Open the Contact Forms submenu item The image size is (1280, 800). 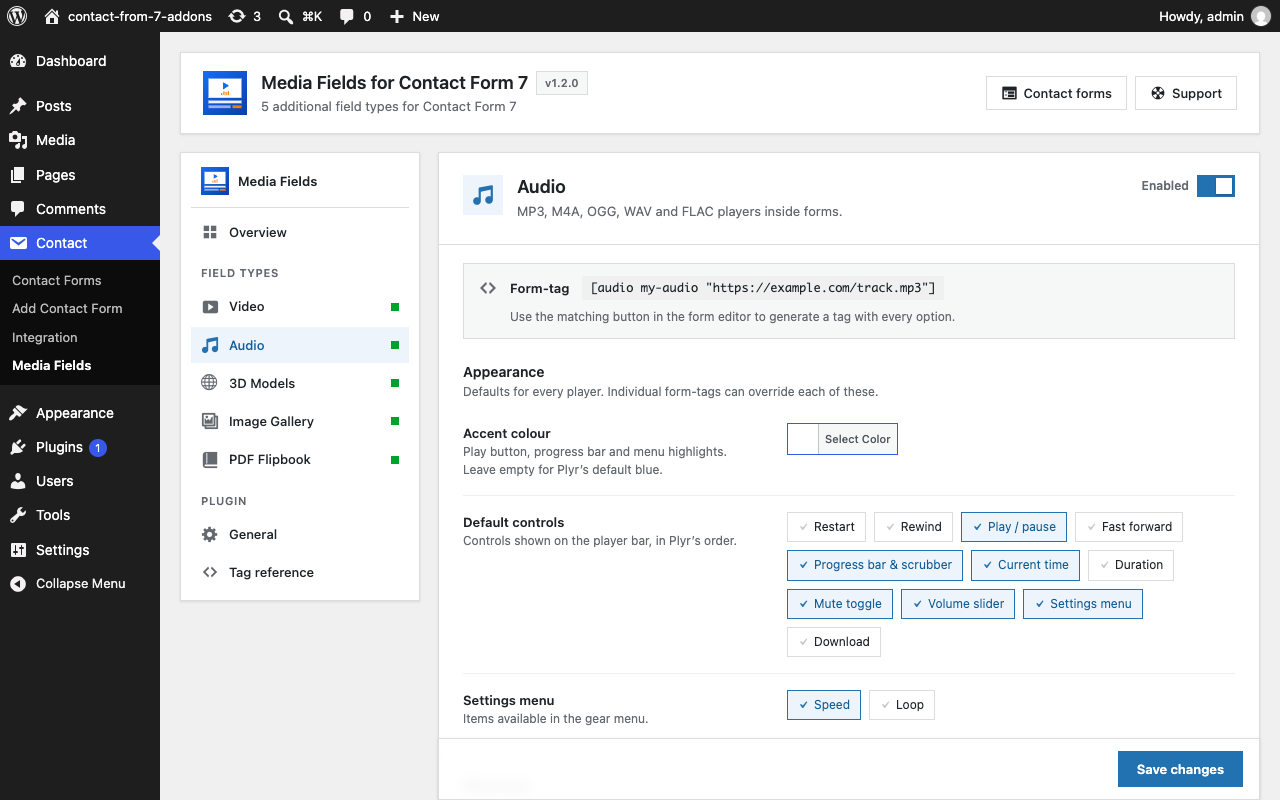coord(57,280)
